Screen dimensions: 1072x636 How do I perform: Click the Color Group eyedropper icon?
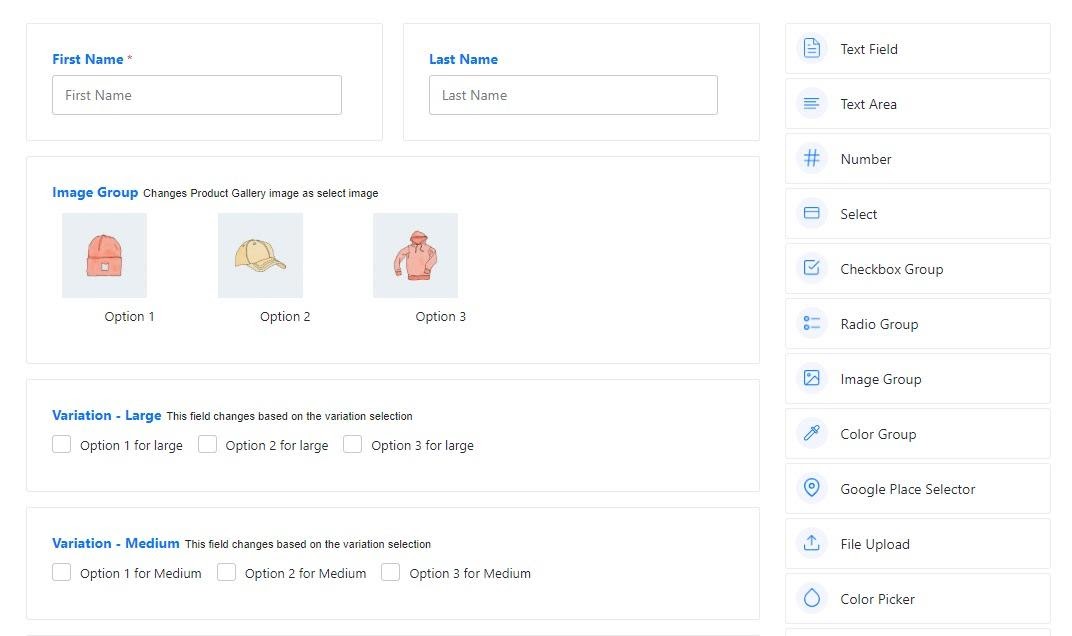[812, 434]
